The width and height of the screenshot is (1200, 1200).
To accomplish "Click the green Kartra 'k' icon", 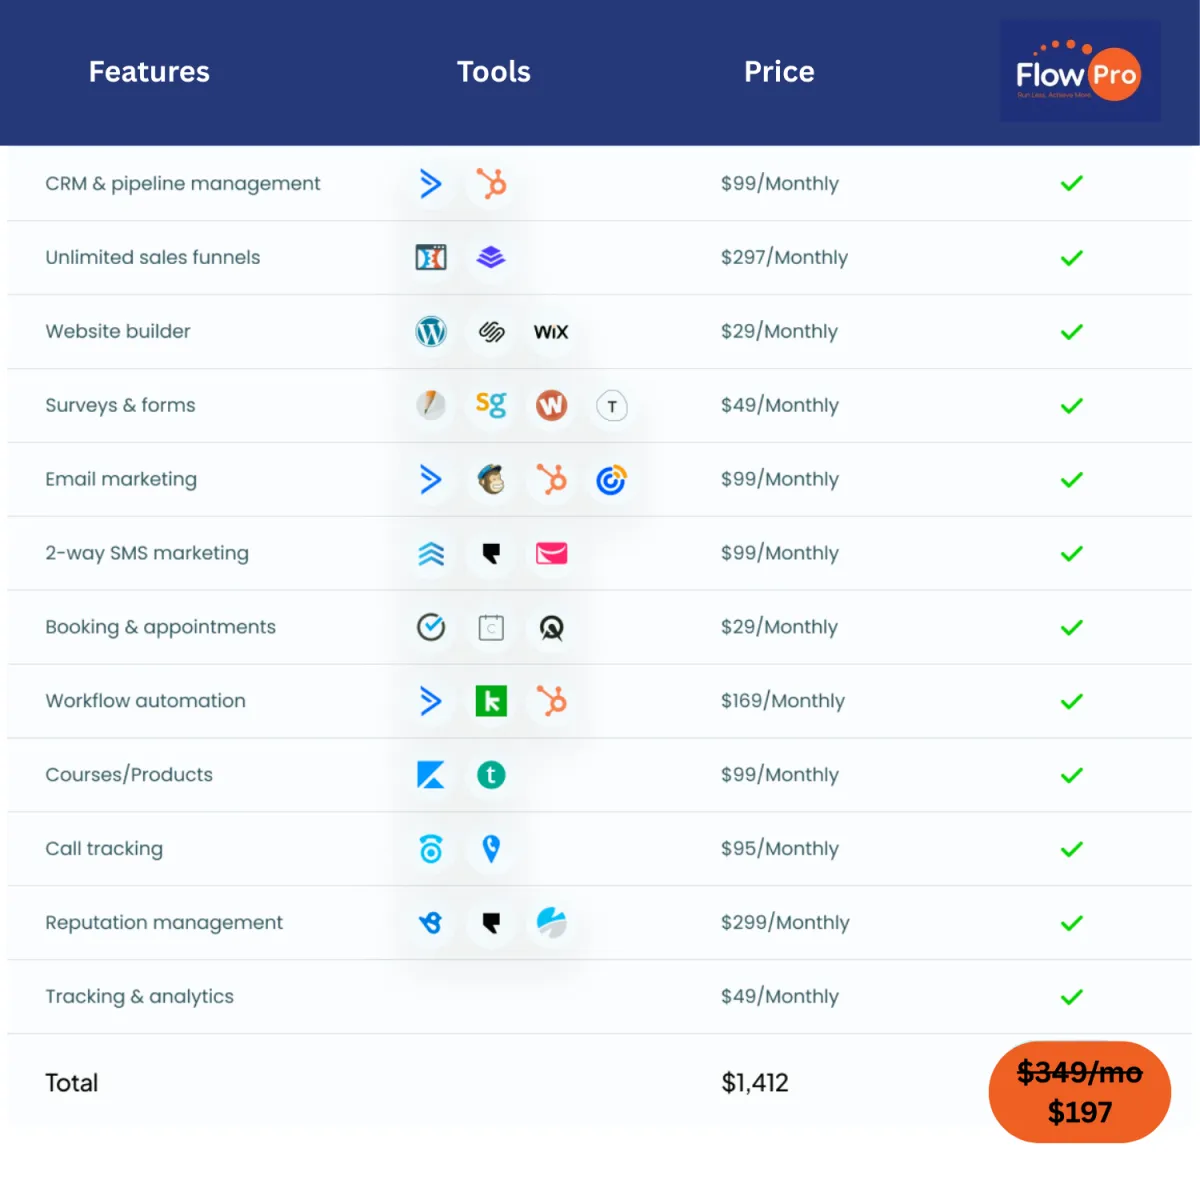I will pos(491,701).
